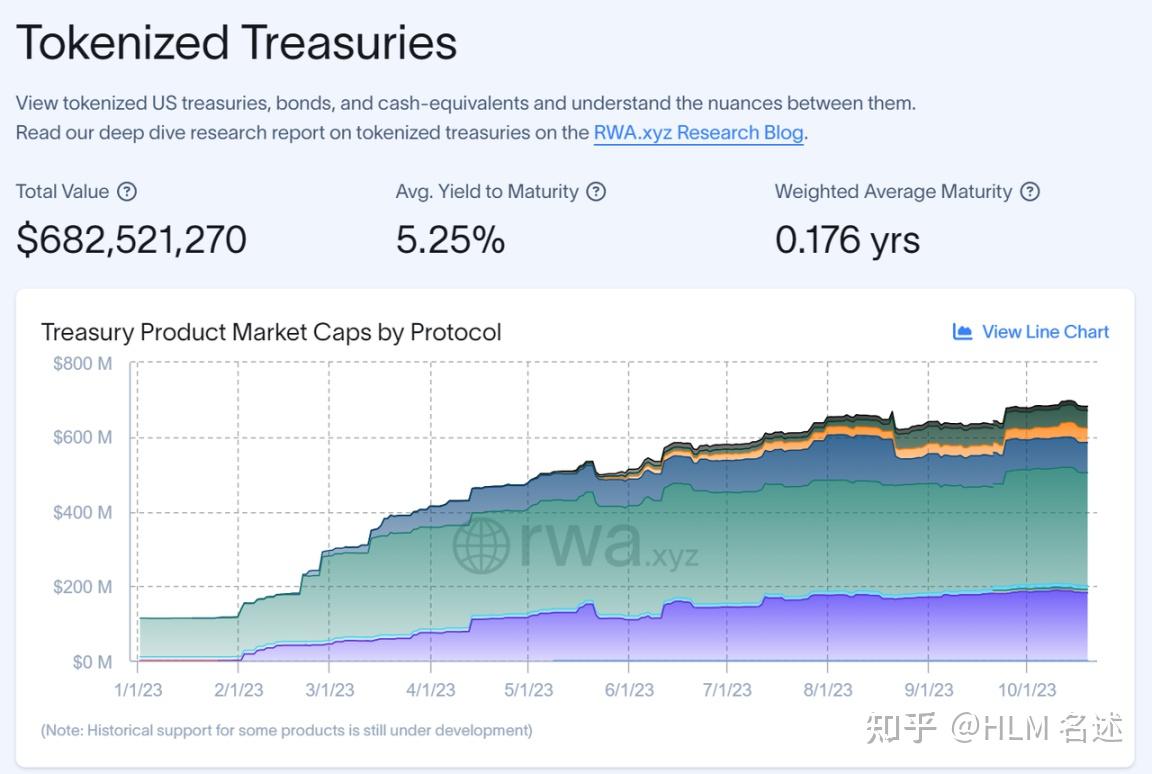Viewport: 1152px width, 774px height.
Task: Click the Tokenized Treasuries page heading
Action: click(237, 43)
